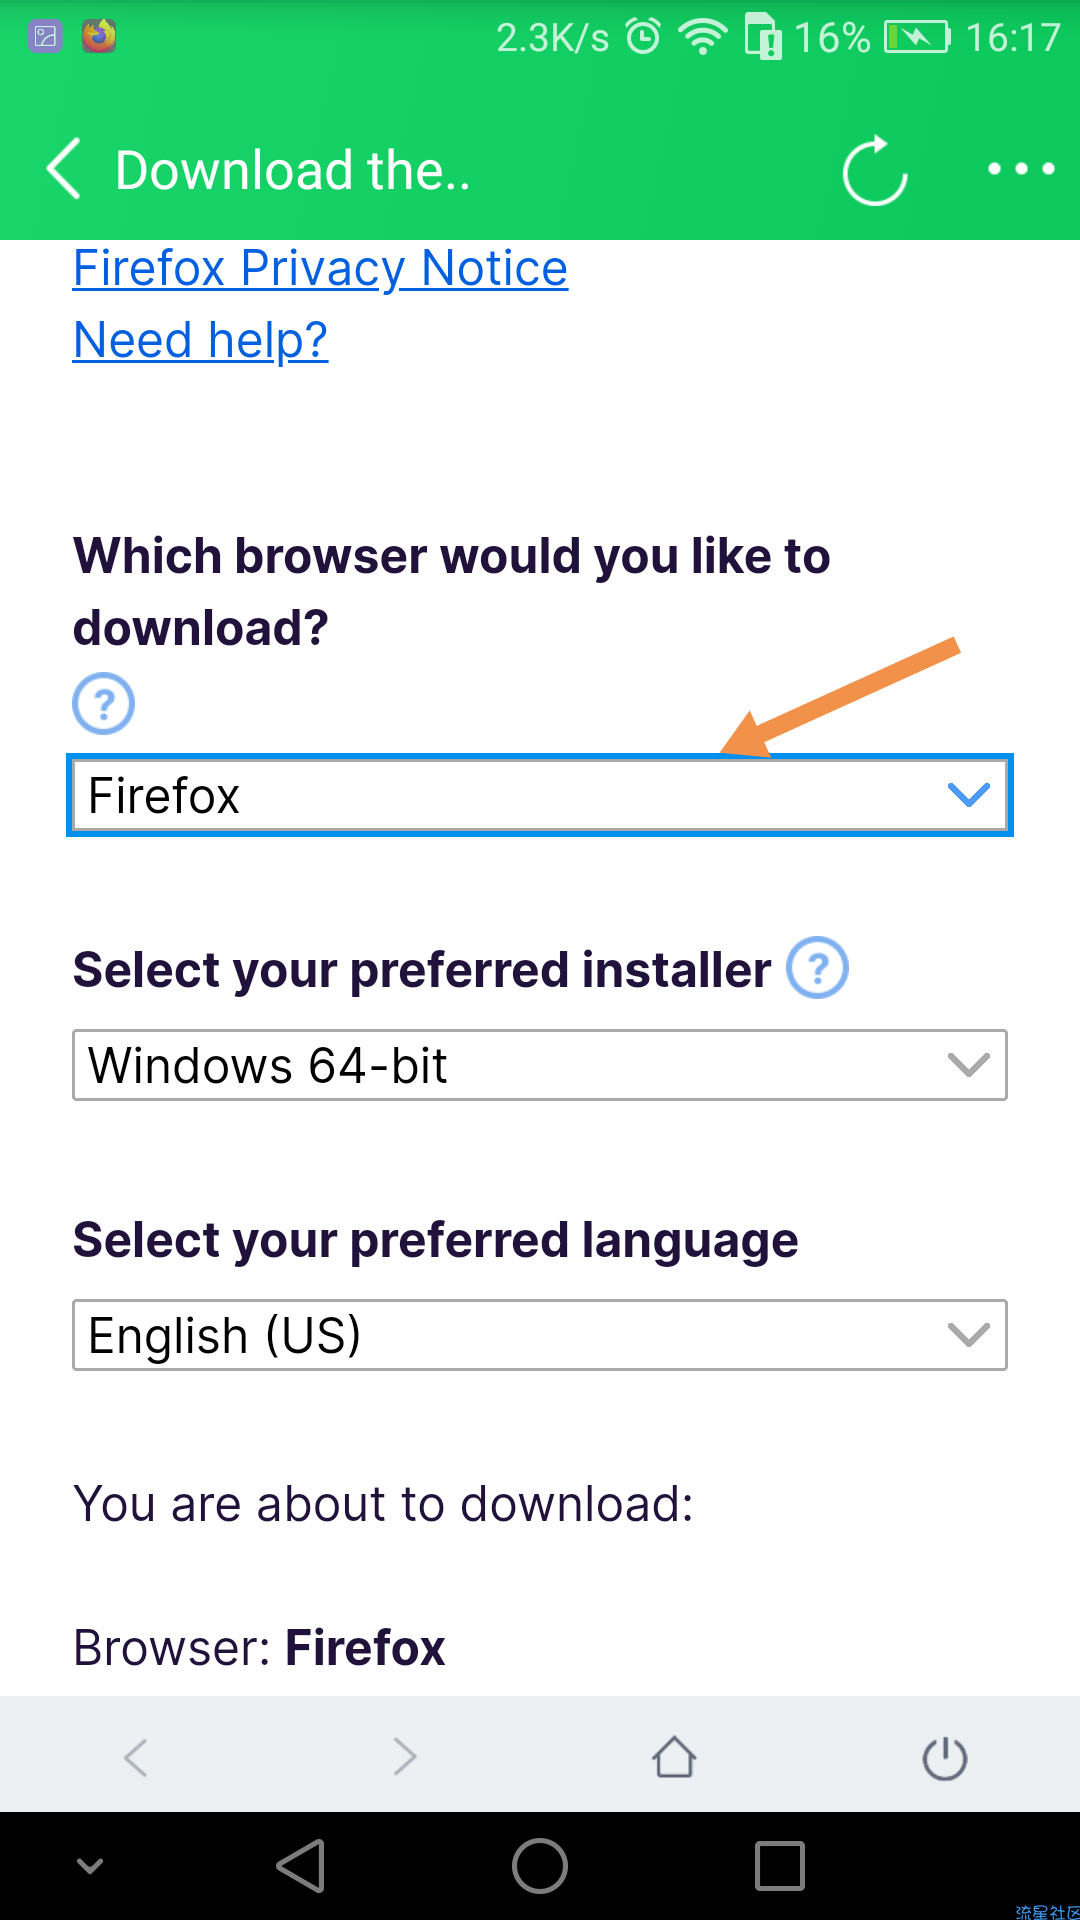Tap help icon beside preferred installer heading
This screenshot has height=1920, width=1080.
(x=818, y=967)
